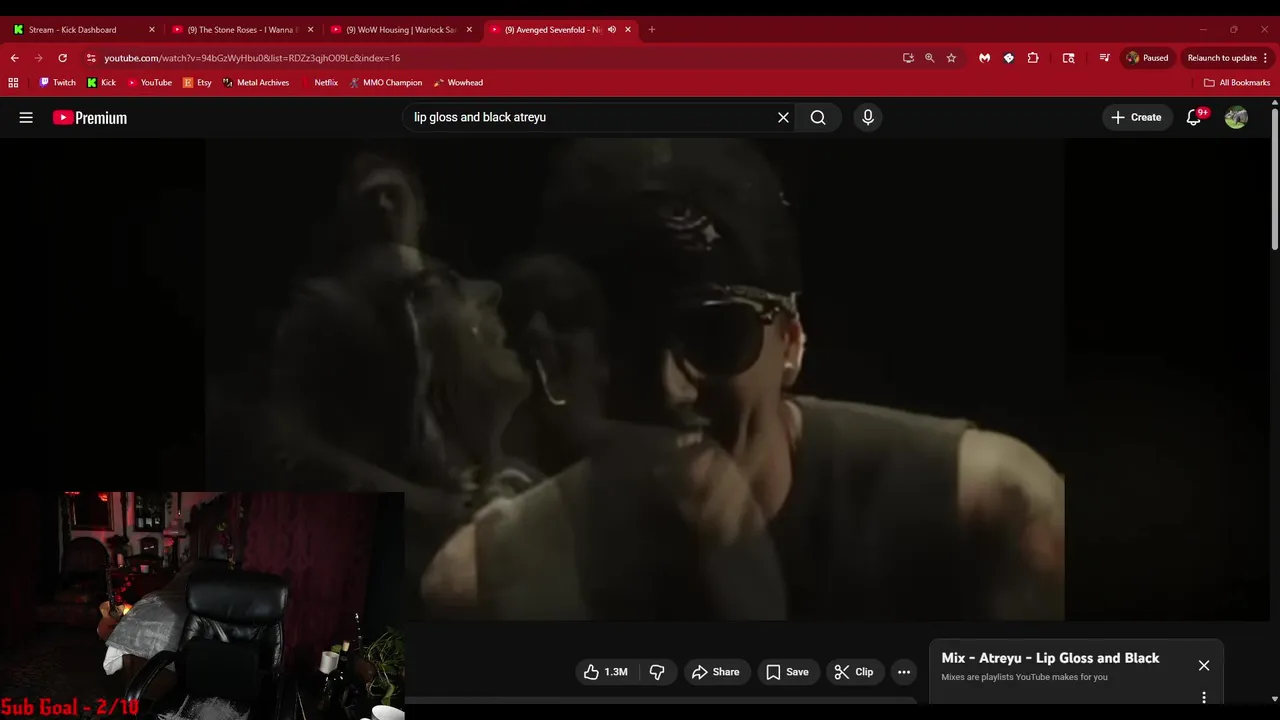Run search with magnifying glass button

click(818, 118)
